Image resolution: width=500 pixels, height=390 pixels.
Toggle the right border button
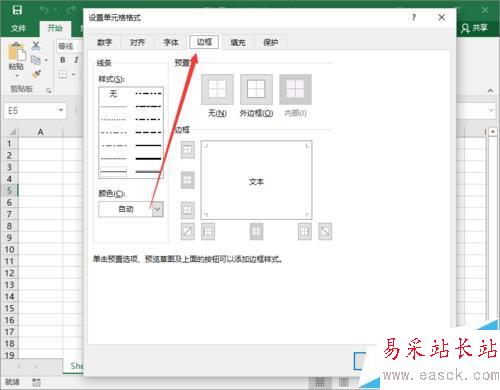(x=305, y=231)
